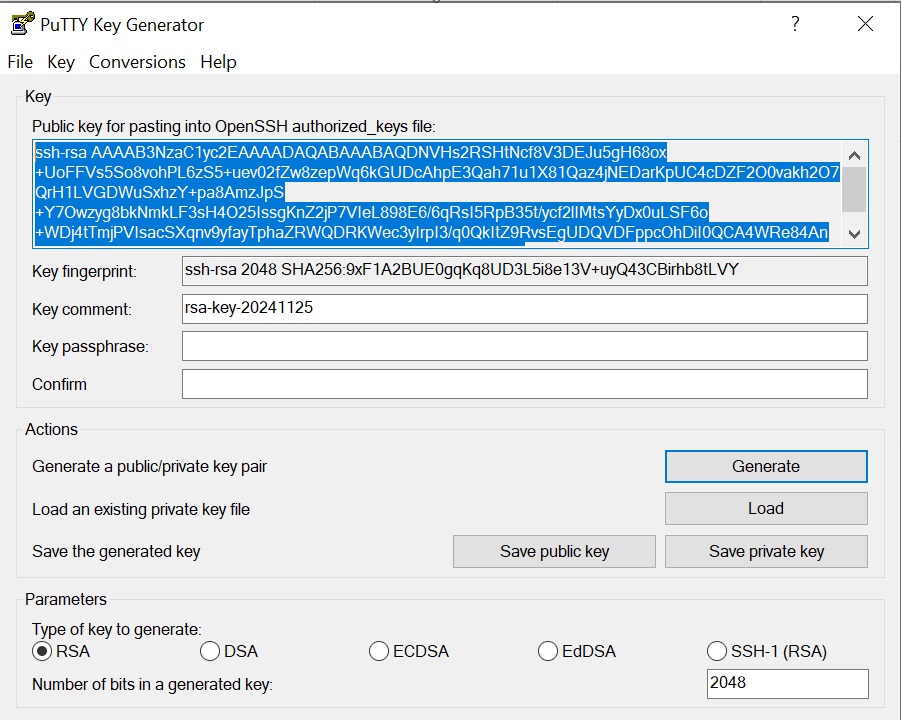Pick the EdDSA key type
Image resolution: width=901 pixels, height=720 pixels.
547,651
